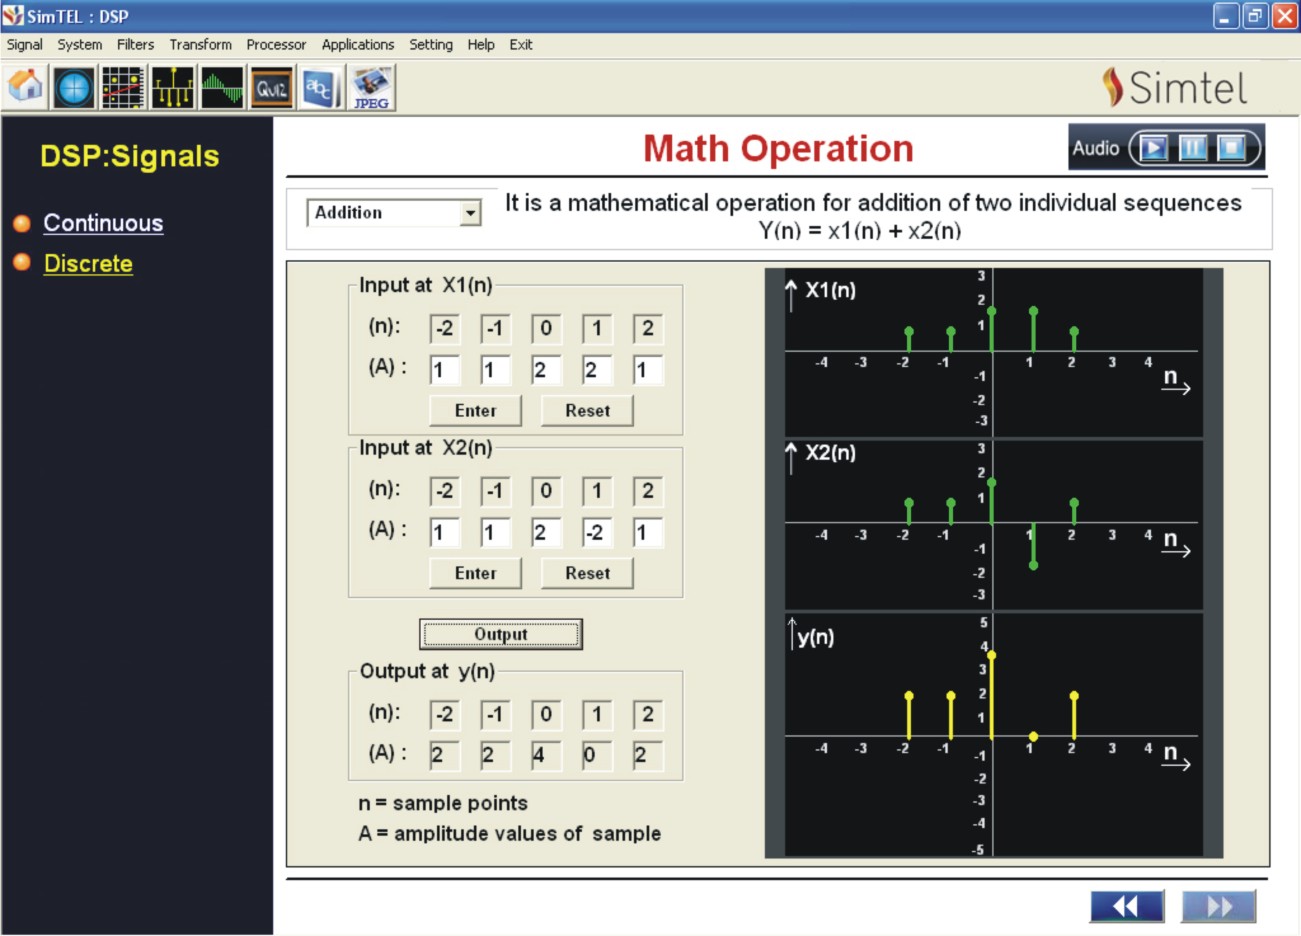The height and width of the screenshot is (936, 1301).
Task: Click X2(n) amplitude field for n=-1
Action: click(x=496, y=532)
